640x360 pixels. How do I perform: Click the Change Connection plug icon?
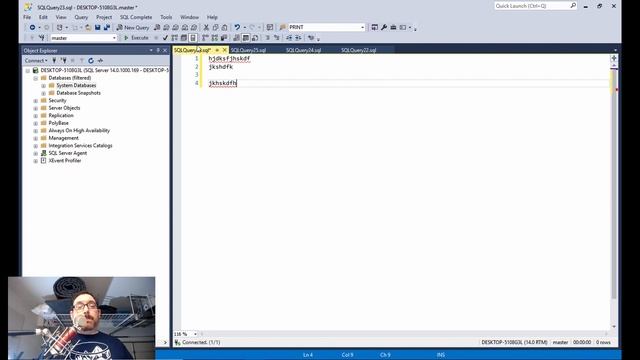41,38
